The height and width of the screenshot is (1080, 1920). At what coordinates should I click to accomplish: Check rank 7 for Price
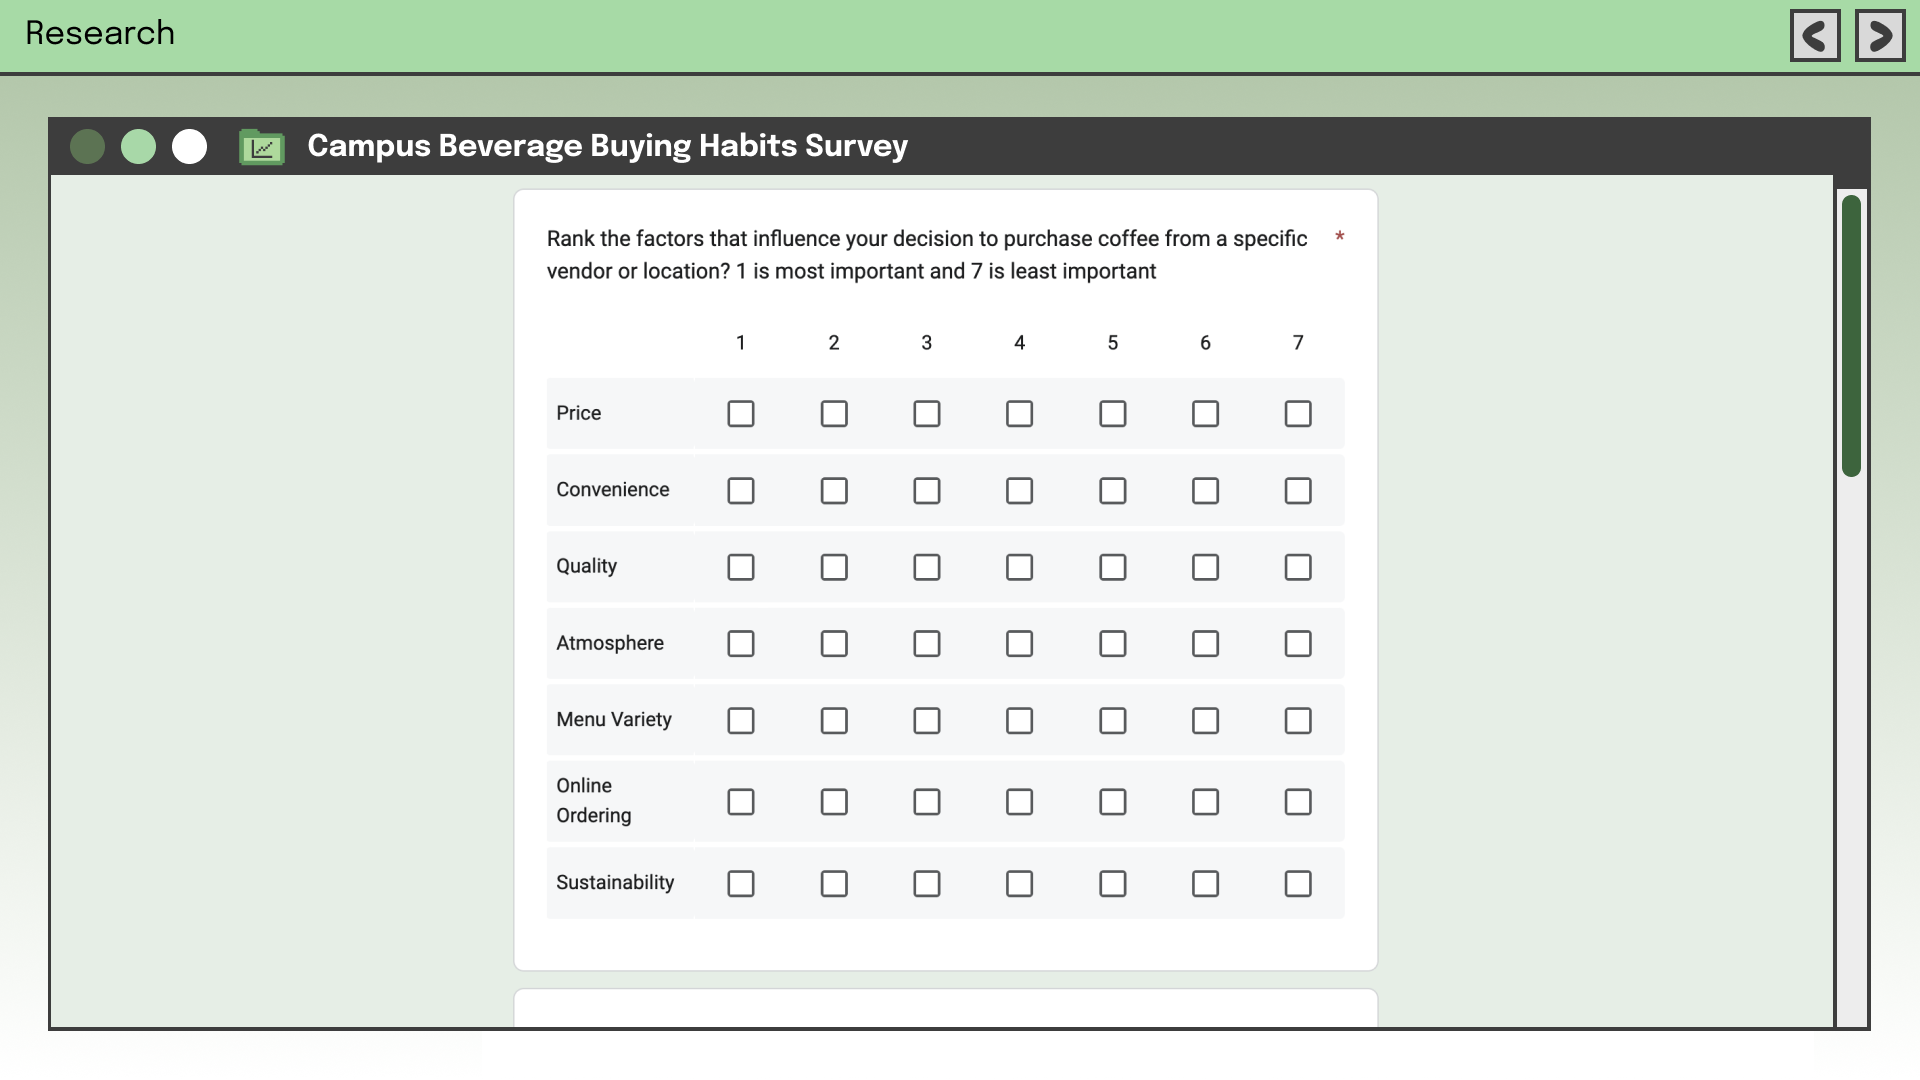[1298, 414]
